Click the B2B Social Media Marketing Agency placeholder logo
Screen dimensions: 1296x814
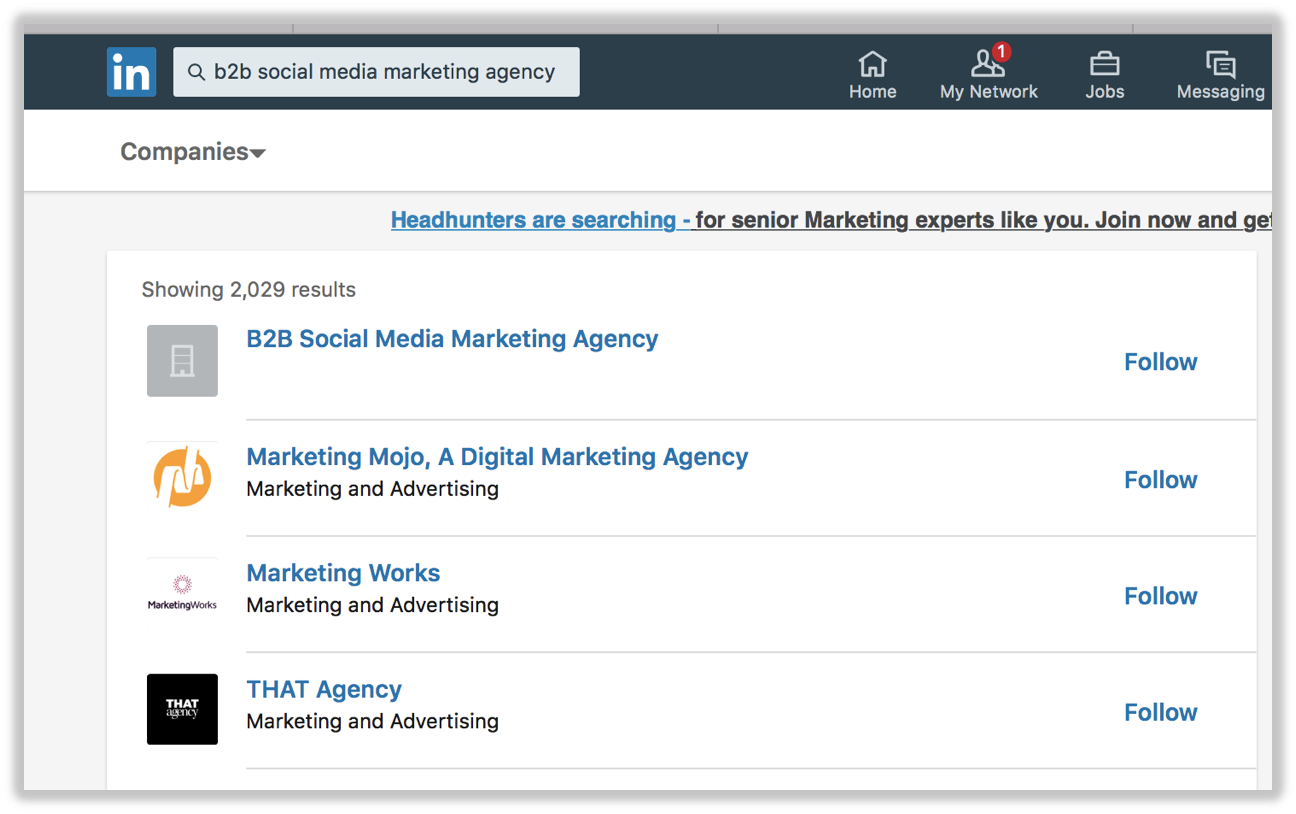click(182, 361)
